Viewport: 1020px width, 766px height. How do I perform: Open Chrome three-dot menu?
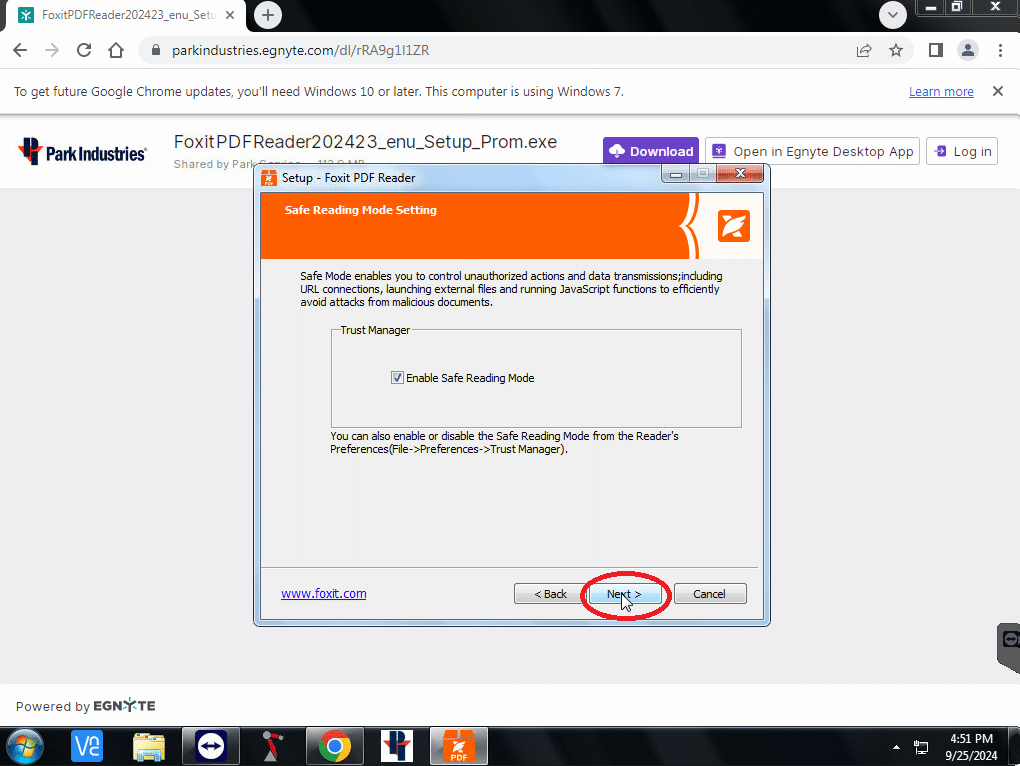click(1000, 50)
